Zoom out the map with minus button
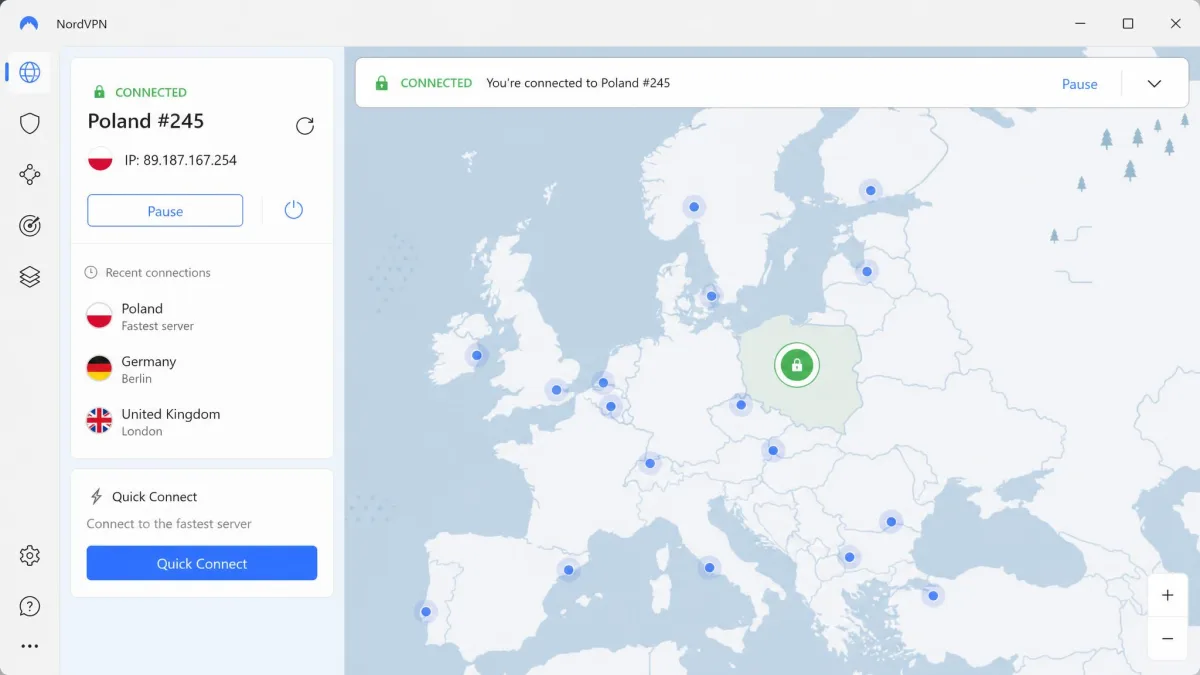This screenshot has height=675, width=1200. point(1167,638)
